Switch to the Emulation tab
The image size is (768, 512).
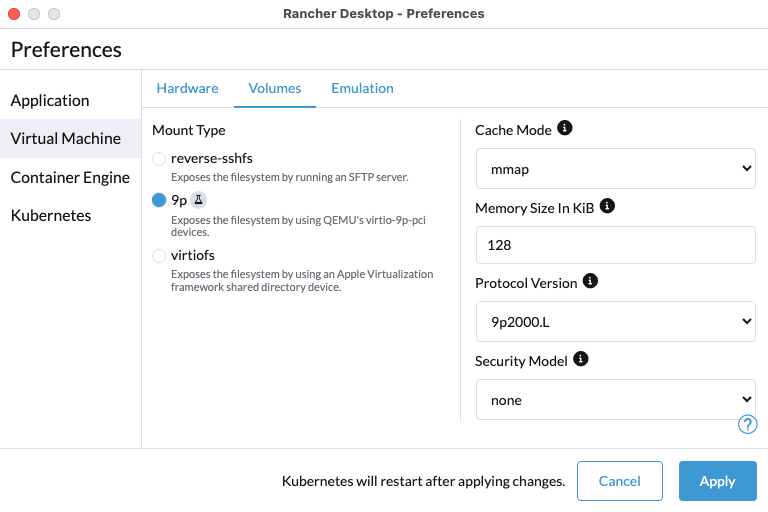[x=362, y=88]
